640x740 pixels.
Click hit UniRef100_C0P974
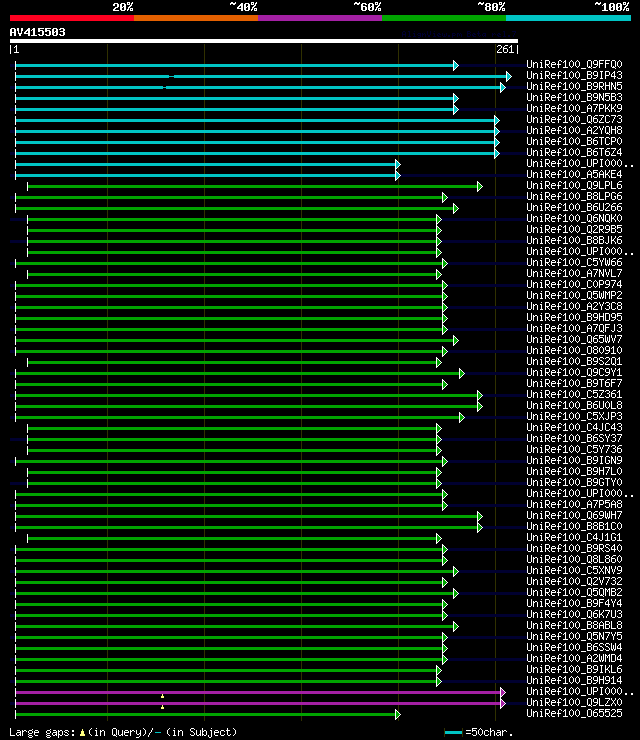[574, 284]
